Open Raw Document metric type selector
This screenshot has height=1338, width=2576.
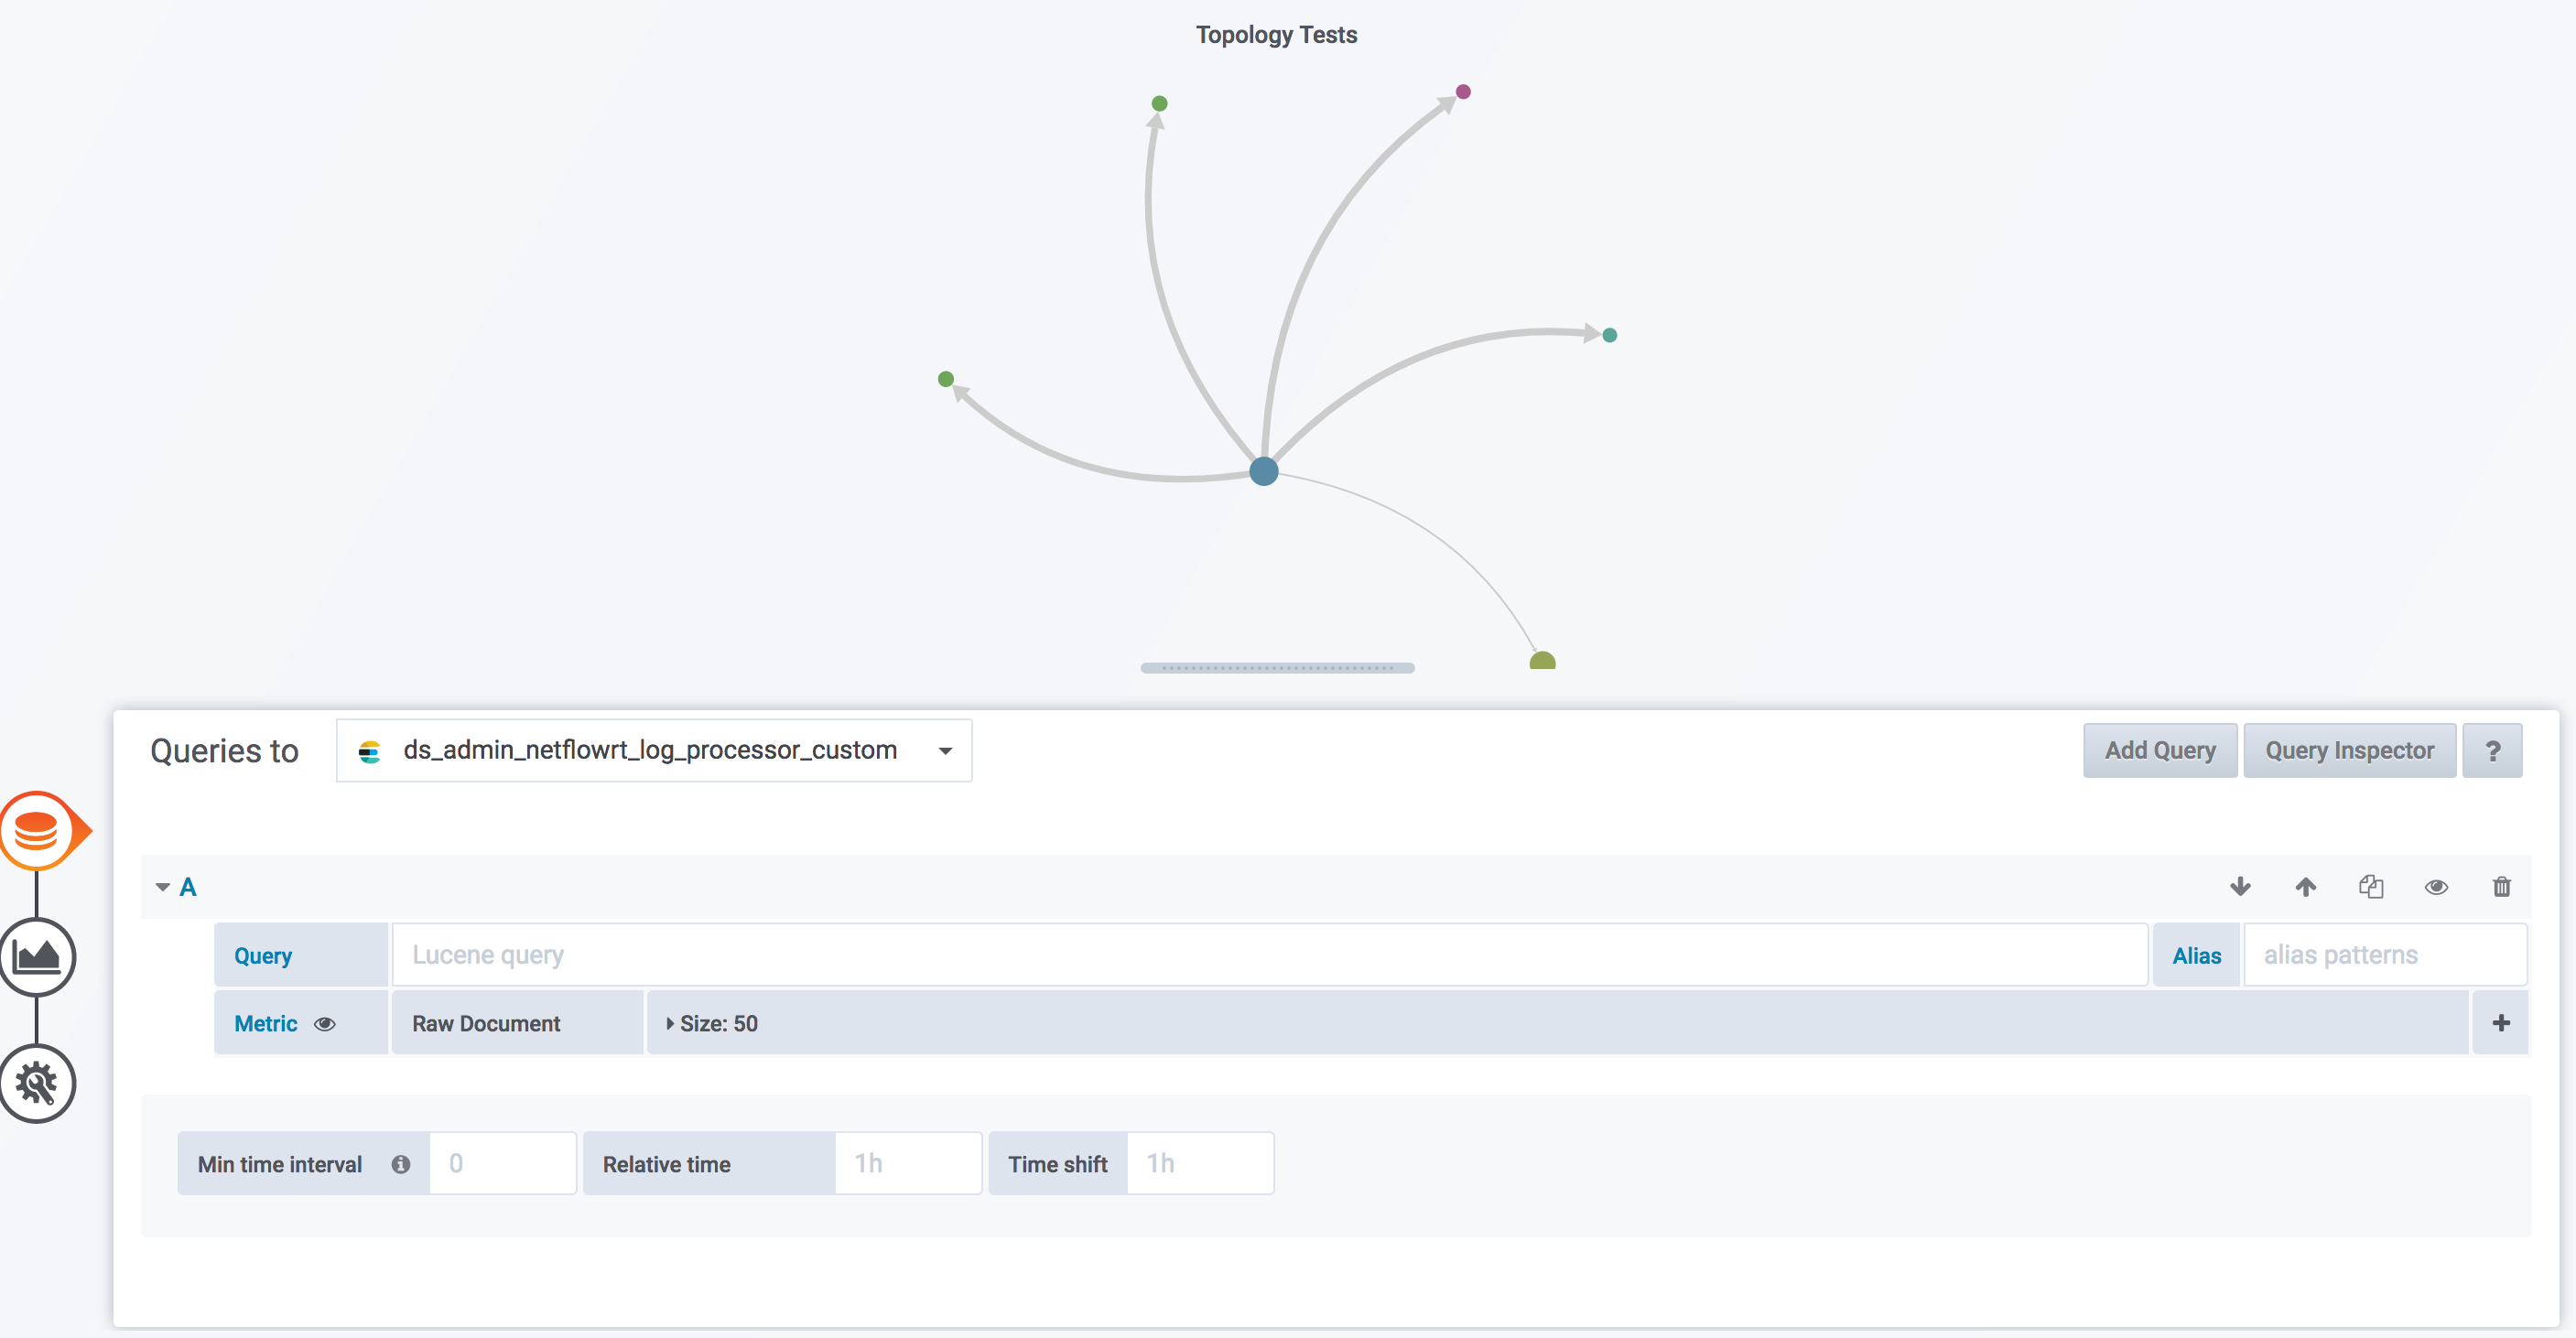(x=486, y=1024)
